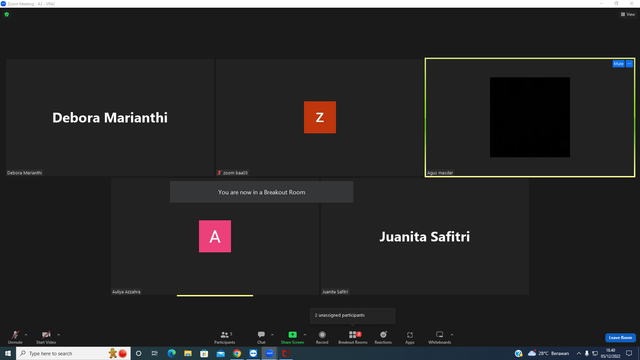Expand the chat options arrow
This screenshot has height=360, width=640.
pos(272,335)
